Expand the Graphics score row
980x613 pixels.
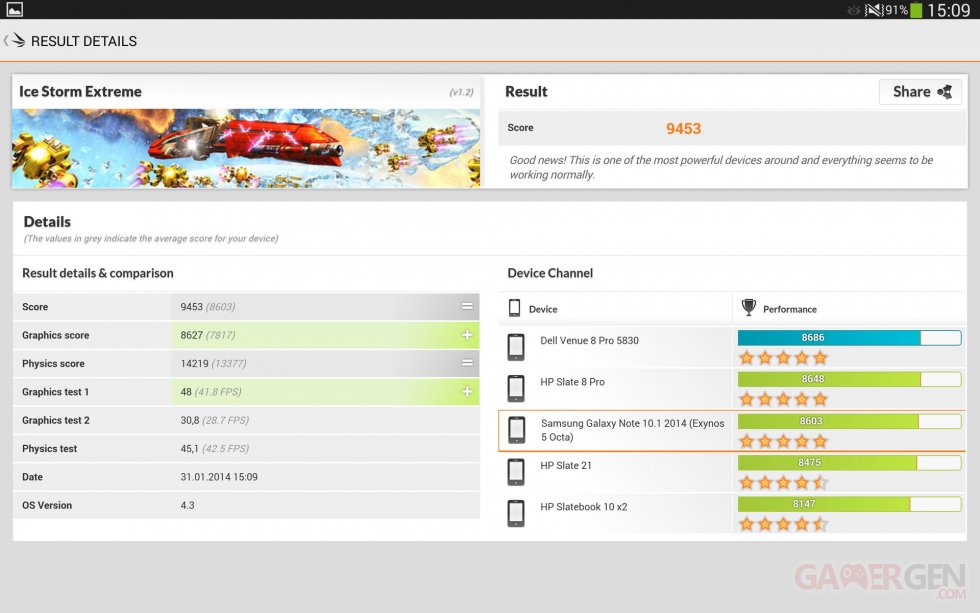[x=466, y=335]
